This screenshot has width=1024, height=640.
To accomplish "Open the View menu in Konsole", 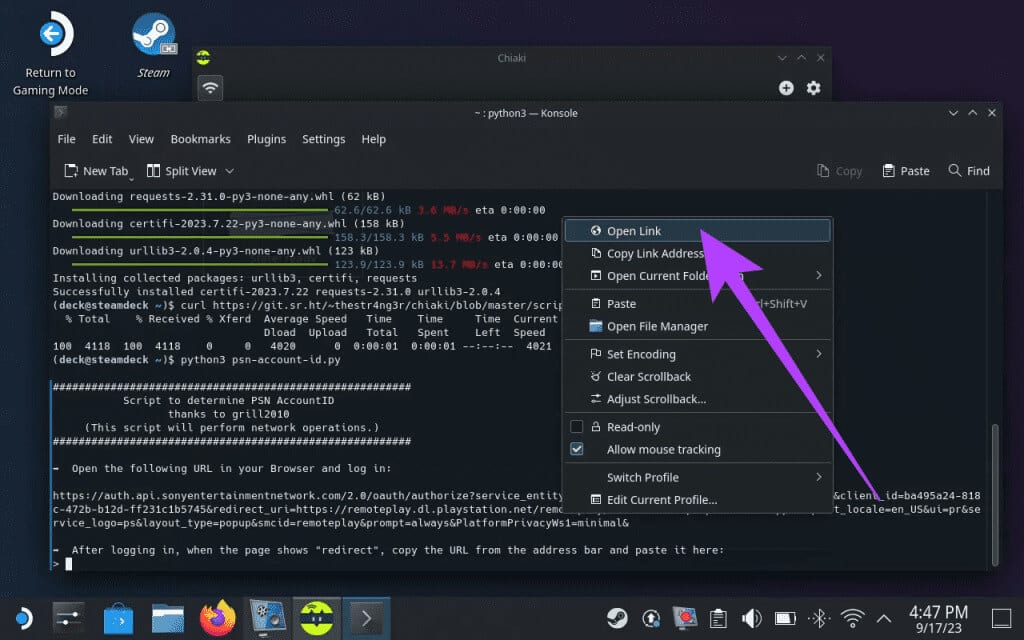I will (x=141, y=139).
